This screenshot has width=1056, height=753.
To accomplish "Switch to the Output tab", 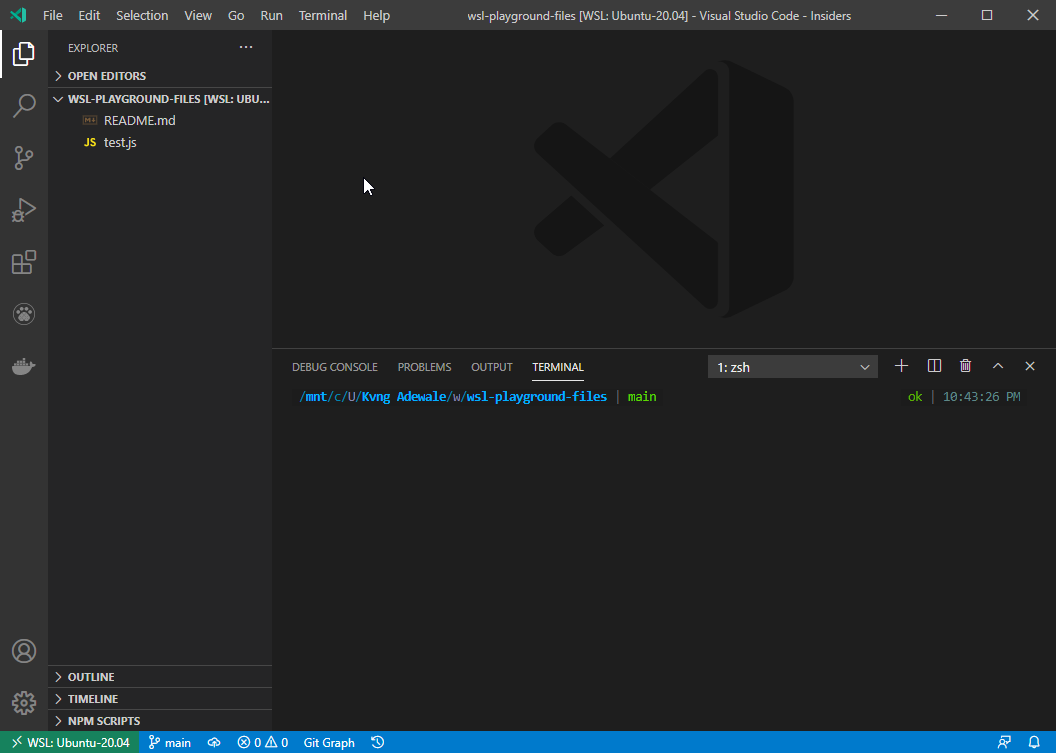I will click(492, 367).
